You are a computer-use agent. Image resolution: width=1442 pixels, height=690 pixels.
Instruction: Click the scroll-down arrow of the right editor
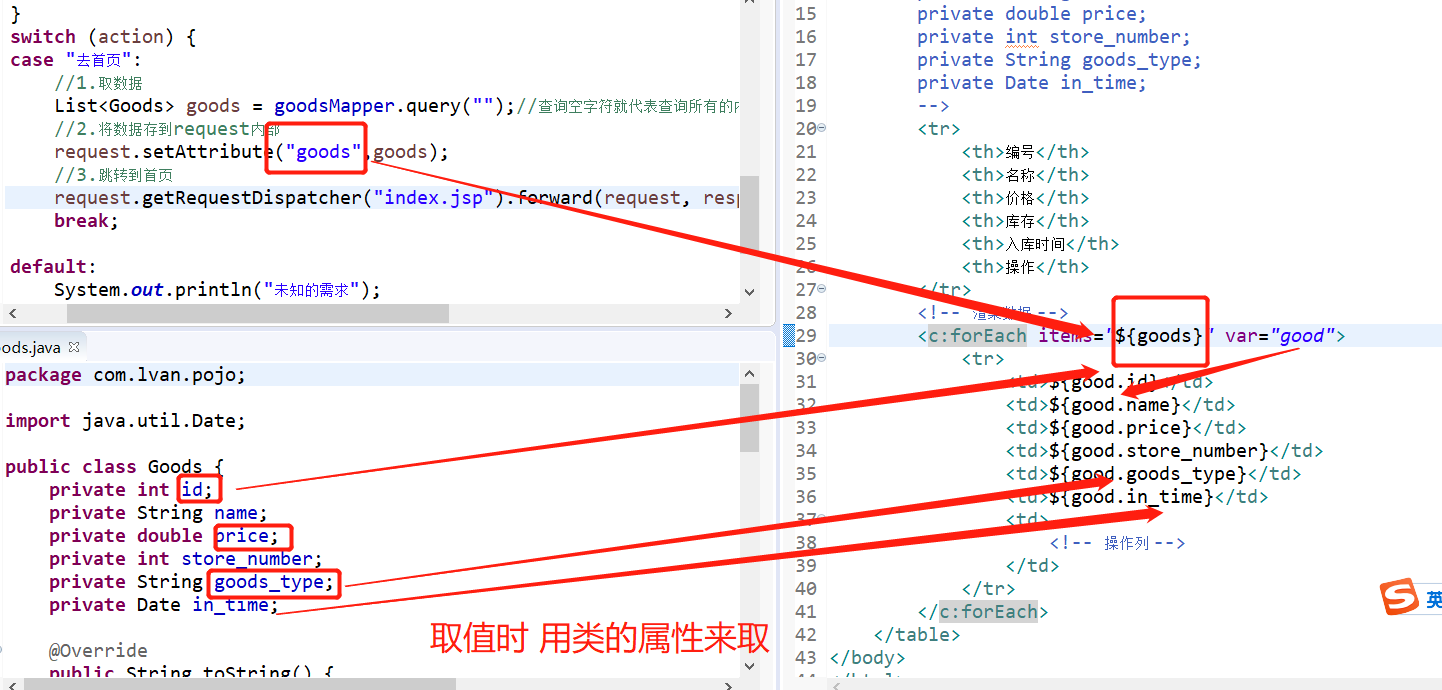click(1437, 680)
